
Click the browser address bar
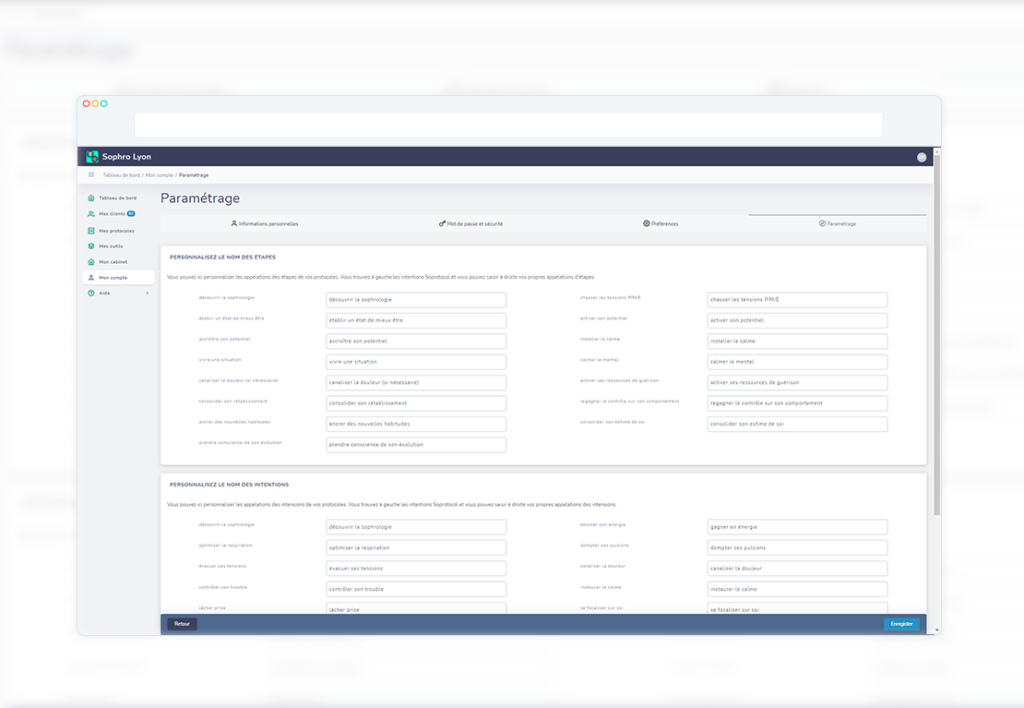[x=508, y=125]
